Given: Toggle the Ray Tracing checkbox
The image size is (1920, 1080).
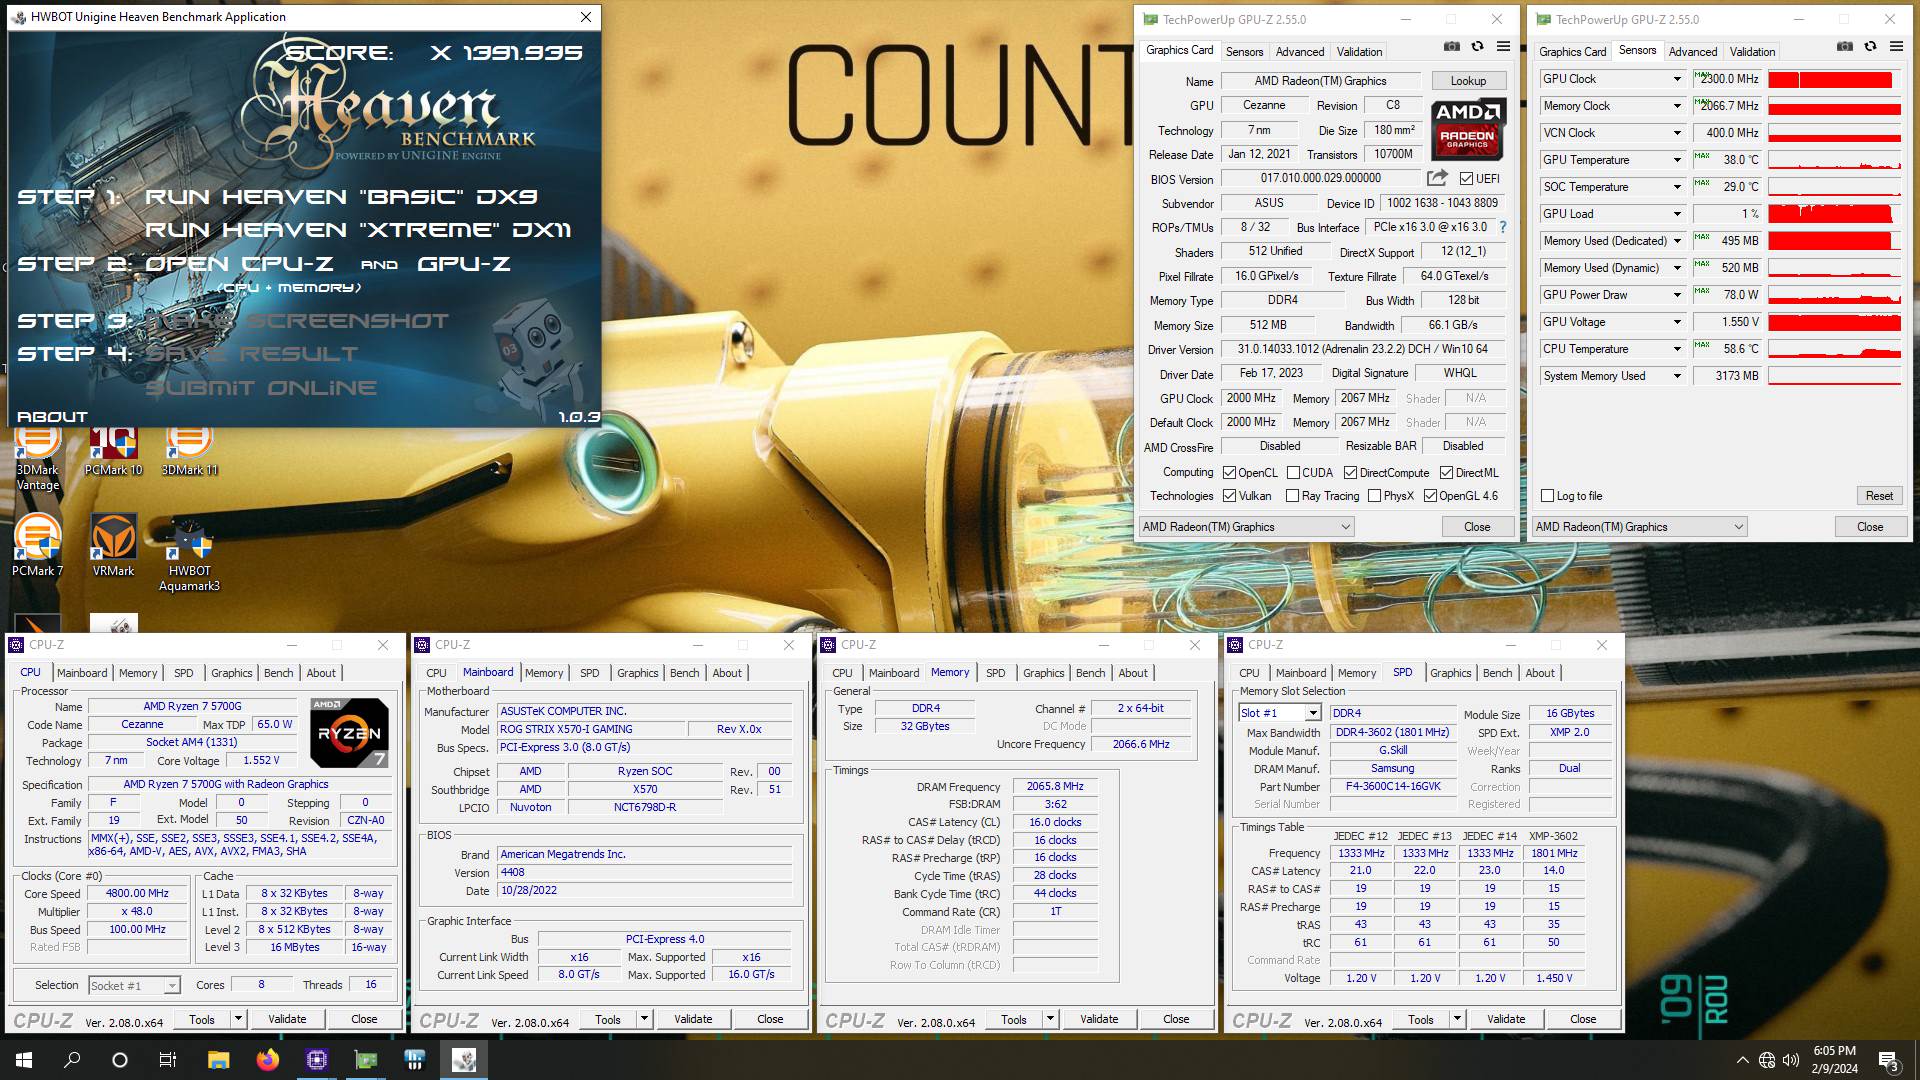Looking at the screenshot, I should click(x=1292, y=496).
